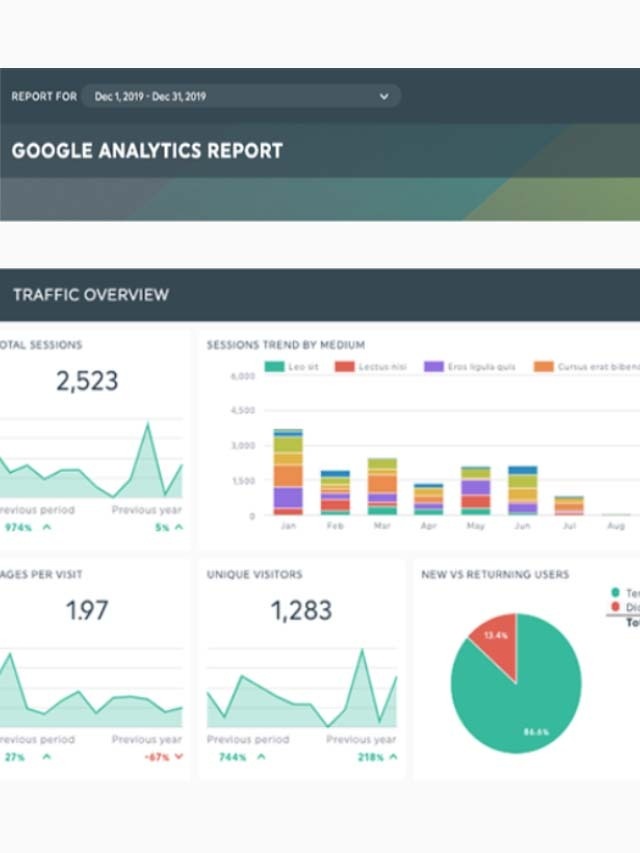This screenshot has width=640, height=853.
Task: Click the 974% previous period value
Action: (19, 527)
